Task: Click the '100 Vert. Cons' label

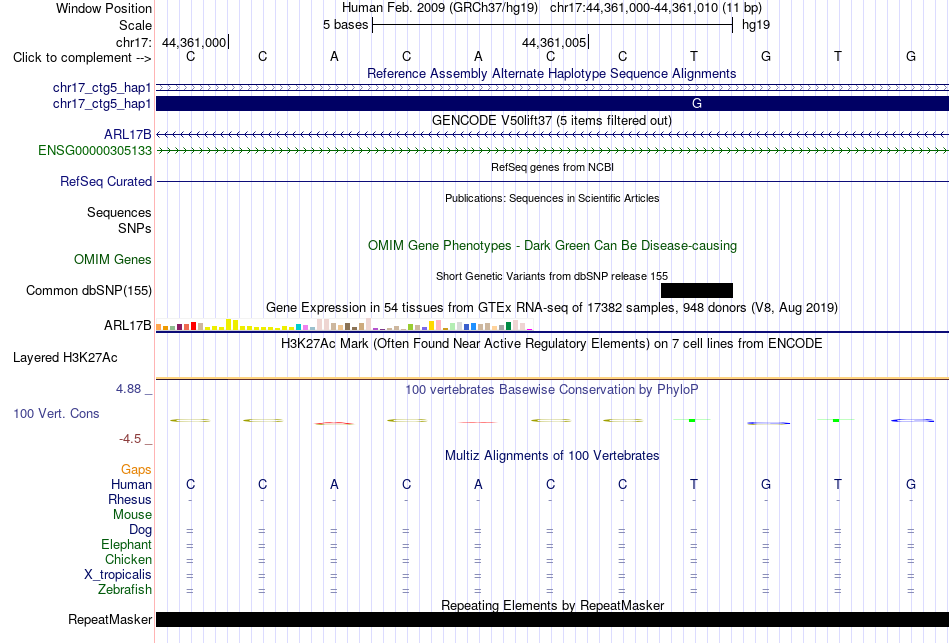Action: point(56,413)
